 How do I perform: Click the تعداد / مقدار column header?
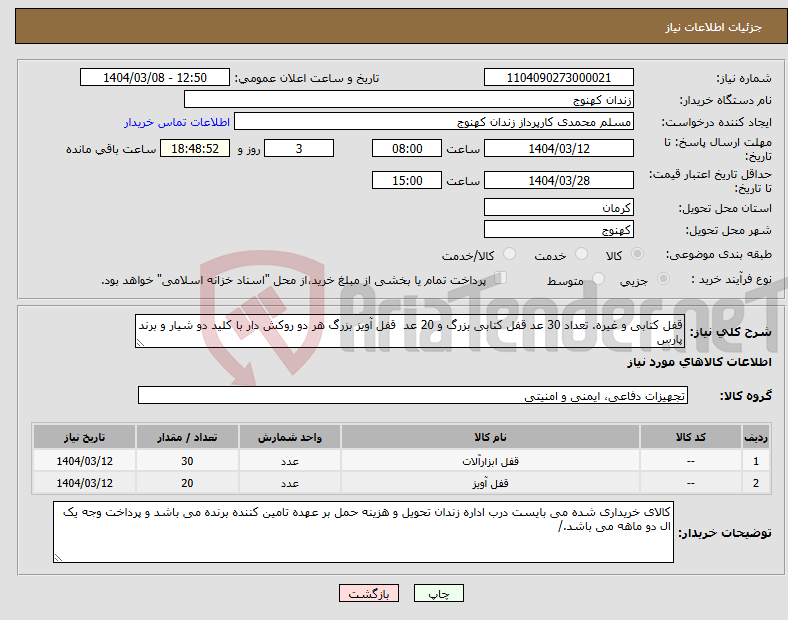point(187,437)
